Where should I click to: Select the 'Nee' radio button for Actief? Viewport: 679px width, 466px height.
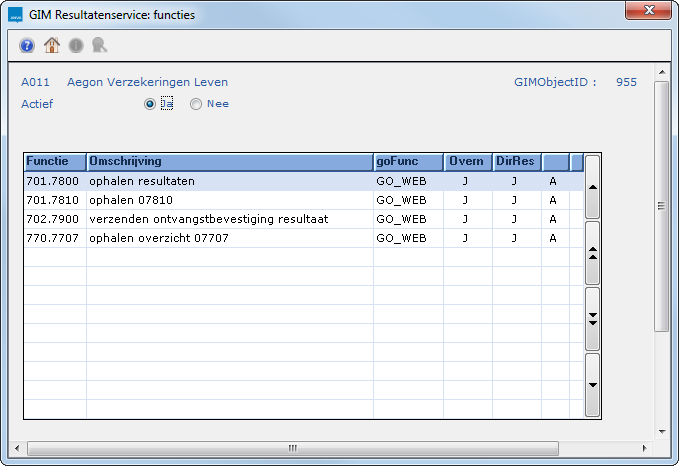(x=196, y=104)
